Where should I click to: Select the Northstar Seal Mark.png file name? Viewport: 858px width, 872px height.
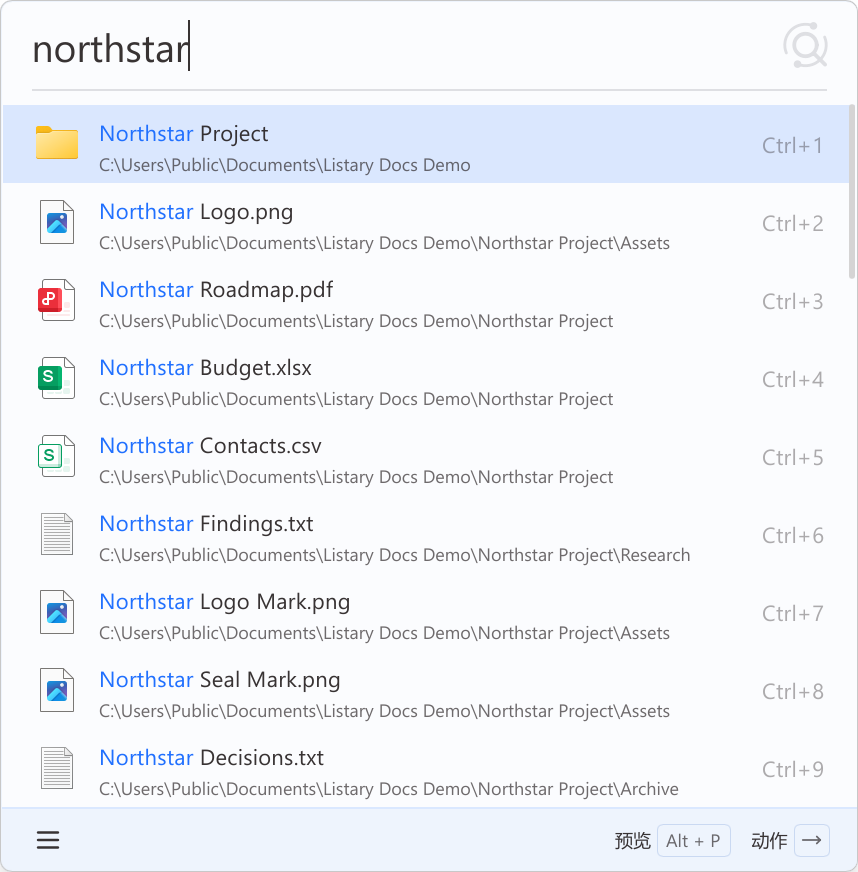tap(220, 680)
